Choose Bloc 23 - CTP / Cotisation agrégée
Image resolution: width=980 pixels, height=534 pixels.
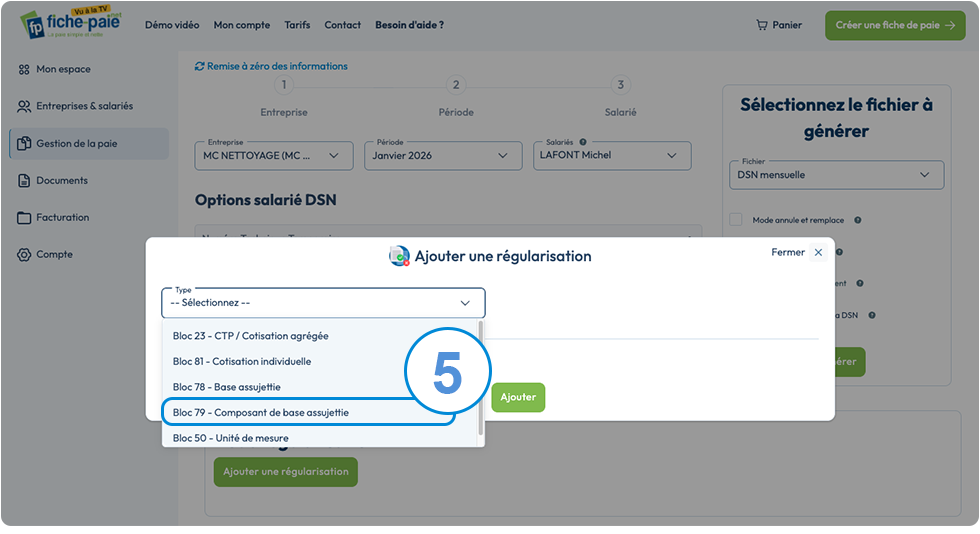click(x=251, y=336)
